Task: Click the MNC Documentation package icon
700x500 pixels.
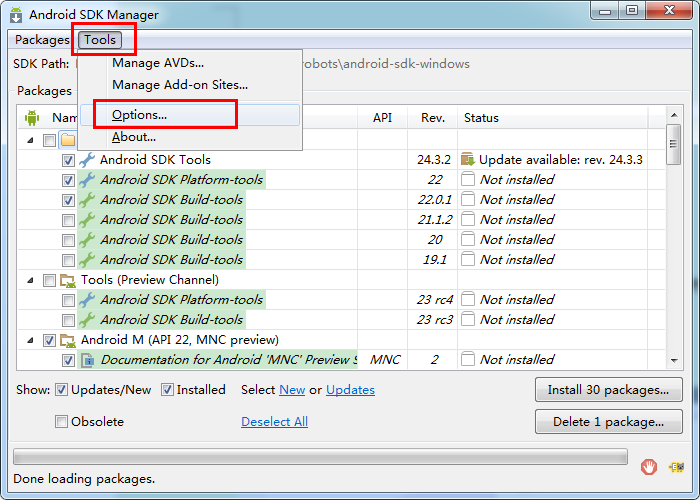Action: pos(88,360)
